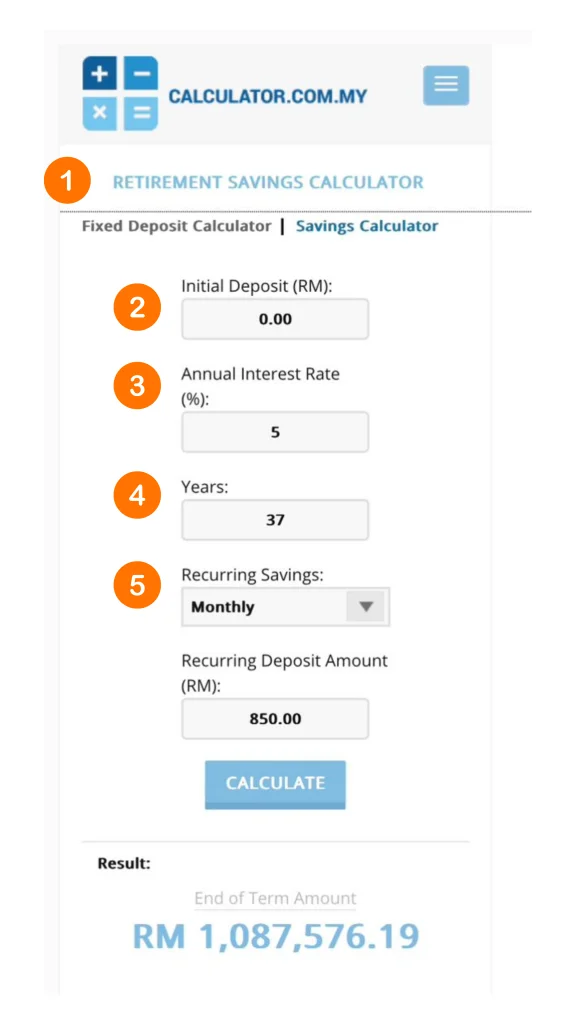This screenshot has height=1024, width=576.
Task: Click orange step marker number 2
Action: coord(137,308)
